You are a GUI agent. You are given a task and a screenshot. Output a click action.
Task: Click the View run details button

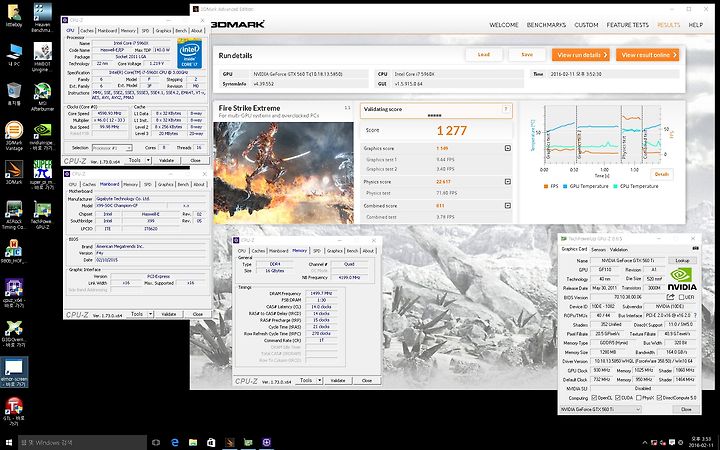[581, 55]
